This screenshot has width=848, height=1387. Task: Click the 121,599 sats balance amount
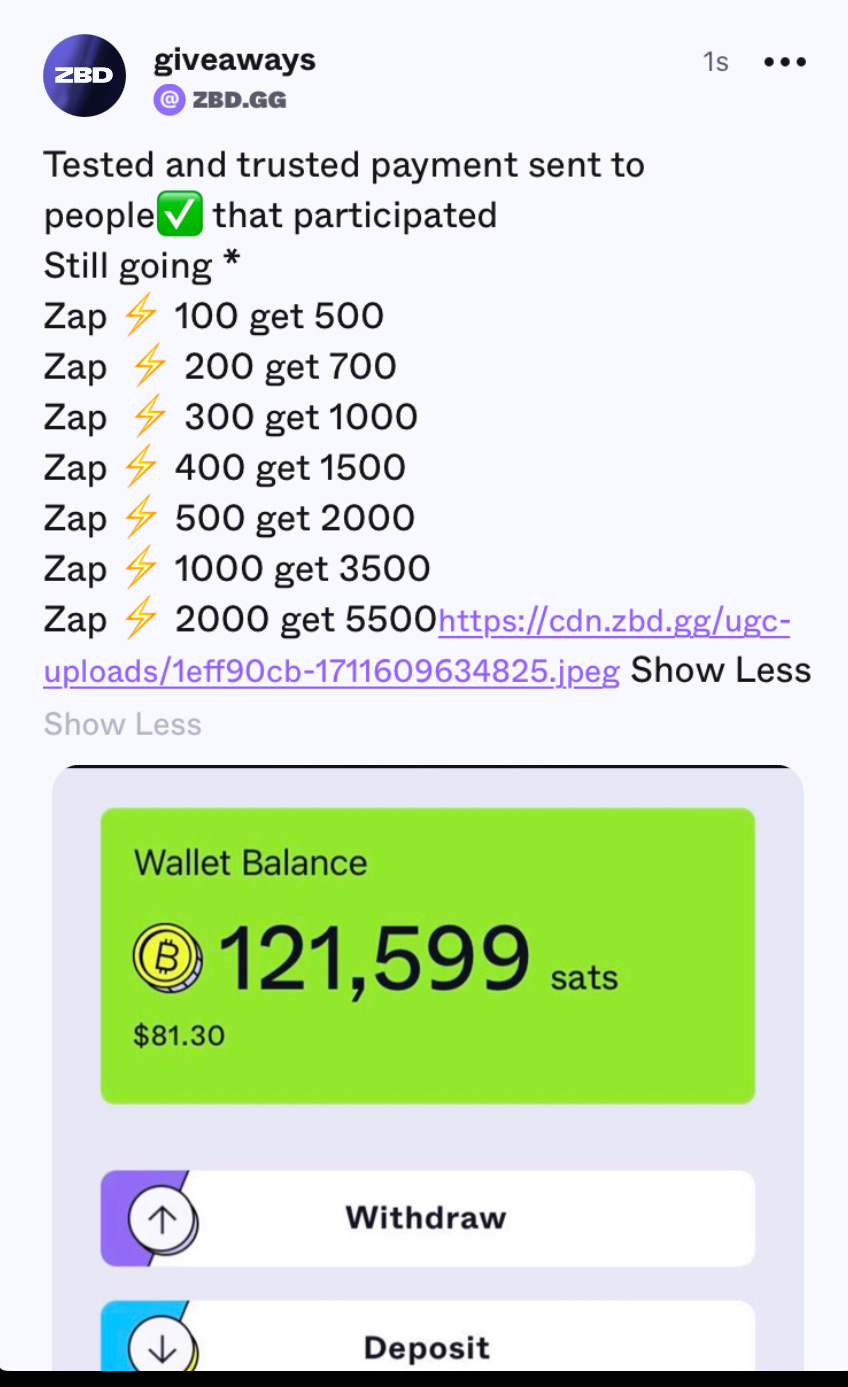click(x=372, y=960)
